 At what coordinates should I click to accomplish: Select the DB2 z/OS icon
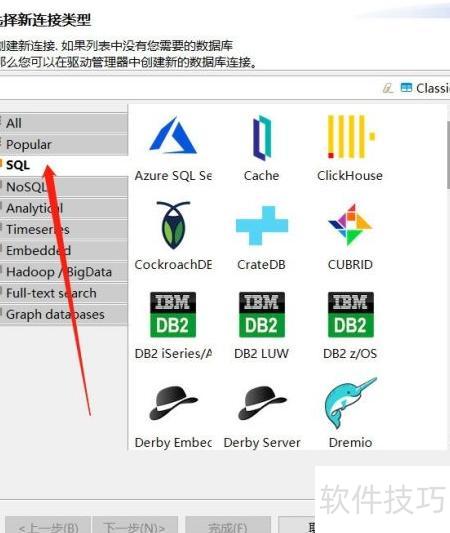click(x=350, y=314)
